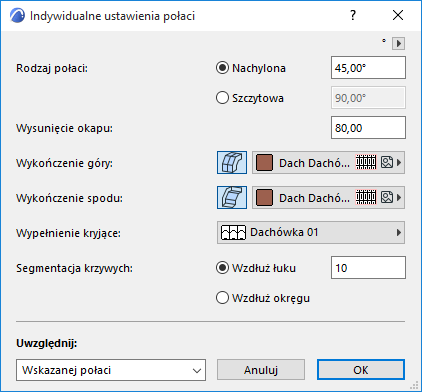Select the Nachylona radio button
Viewport: 422px width, 392px height.
(222, 68)
